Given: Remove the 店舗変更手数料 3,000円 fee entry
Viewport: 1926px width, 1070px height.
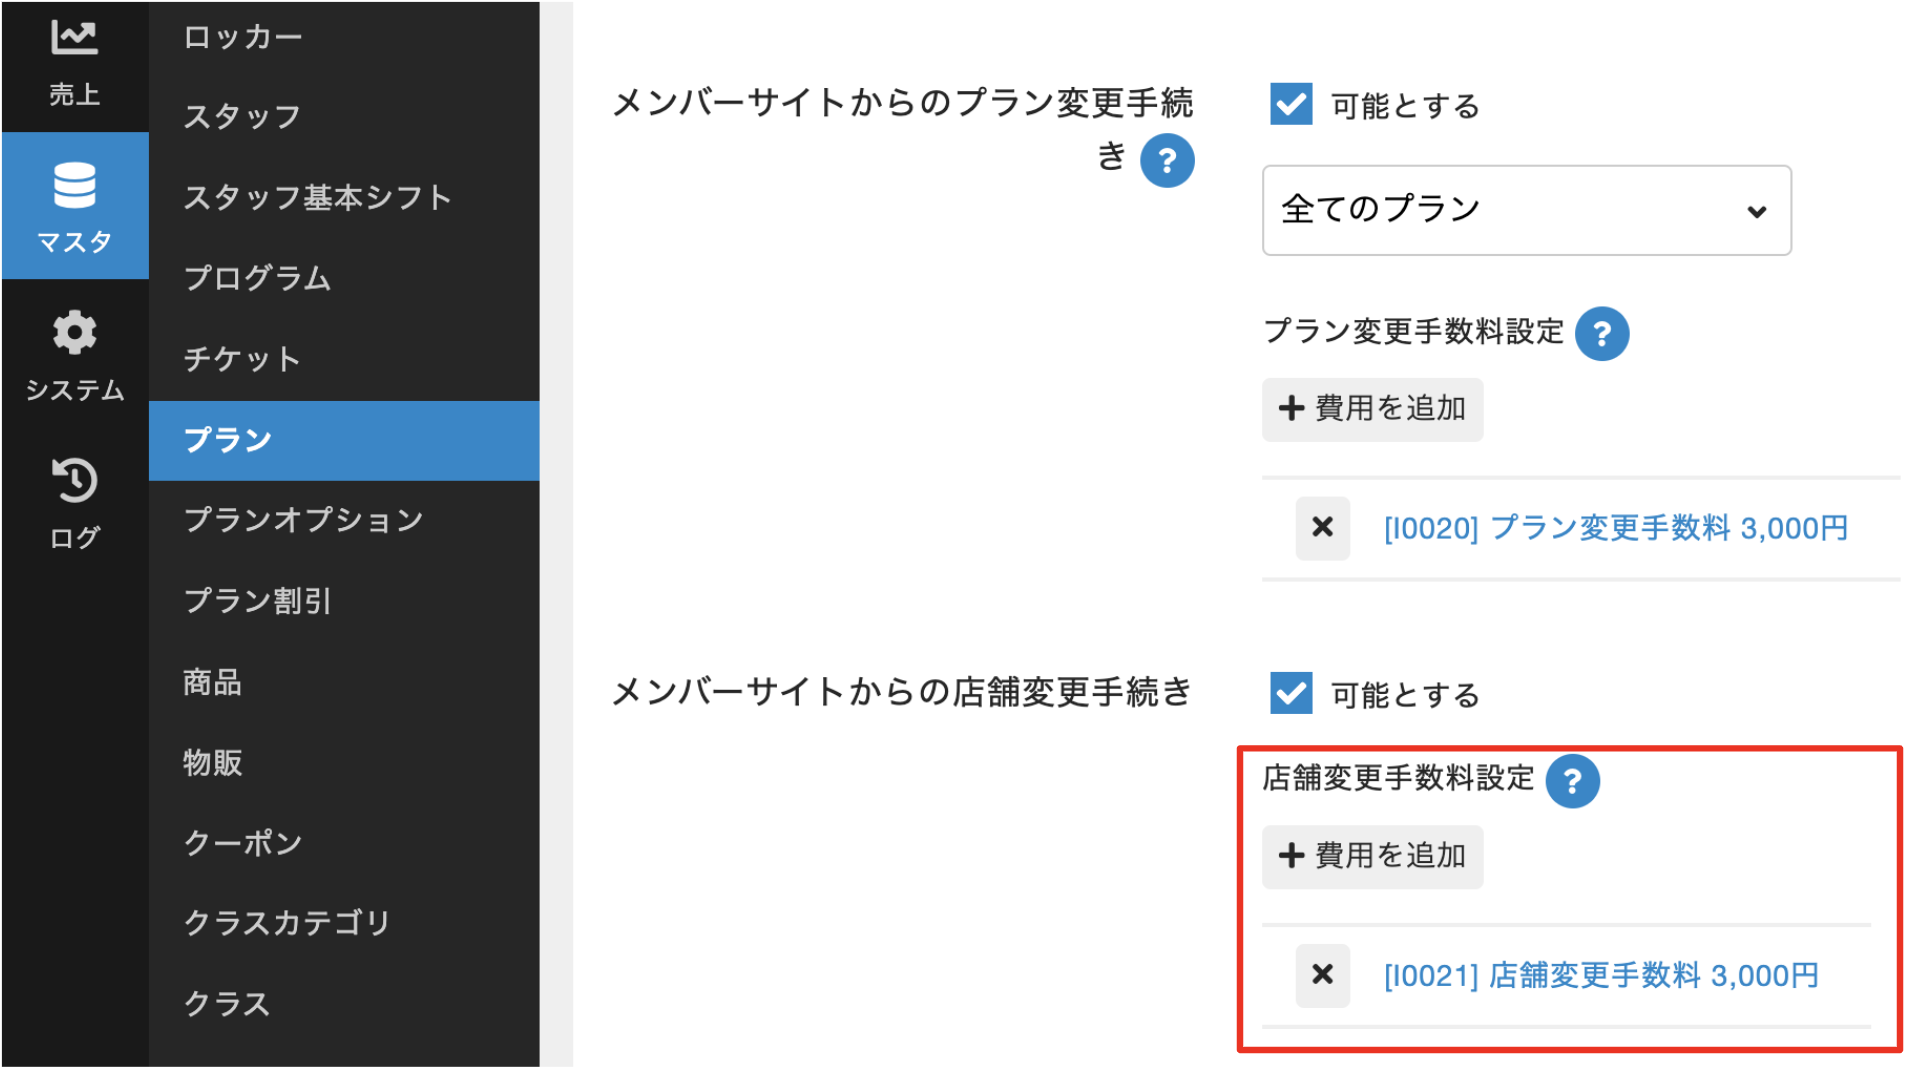Looking at the screenshot, I should click(1322, 975).
